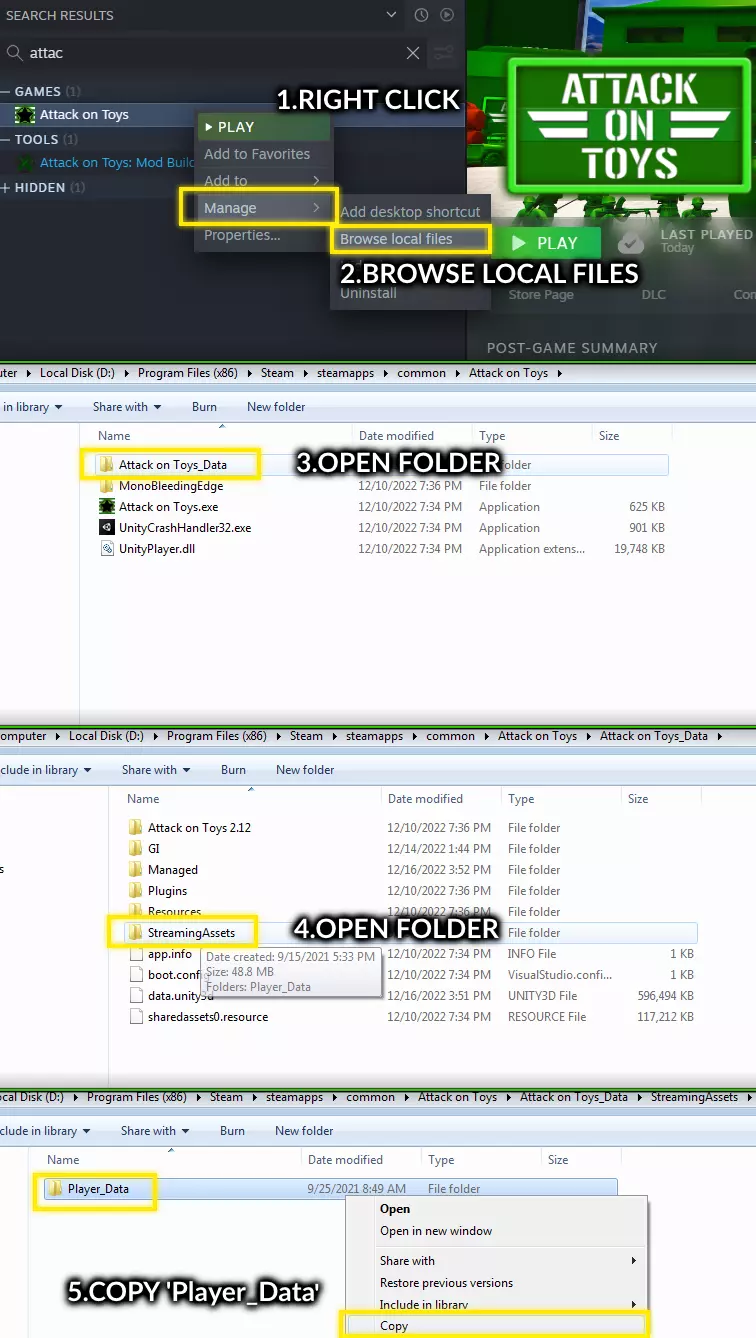Click Burn in Attack on Toys window toolbar
The width and height of the screenshot is (756, 1338).
pyautogui.click(x=204, y=407)
